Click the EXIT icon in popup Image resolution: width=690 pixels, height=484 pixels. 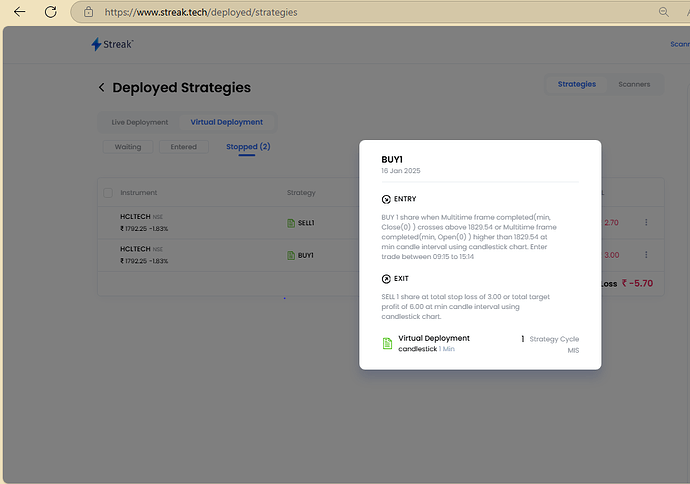386,279
